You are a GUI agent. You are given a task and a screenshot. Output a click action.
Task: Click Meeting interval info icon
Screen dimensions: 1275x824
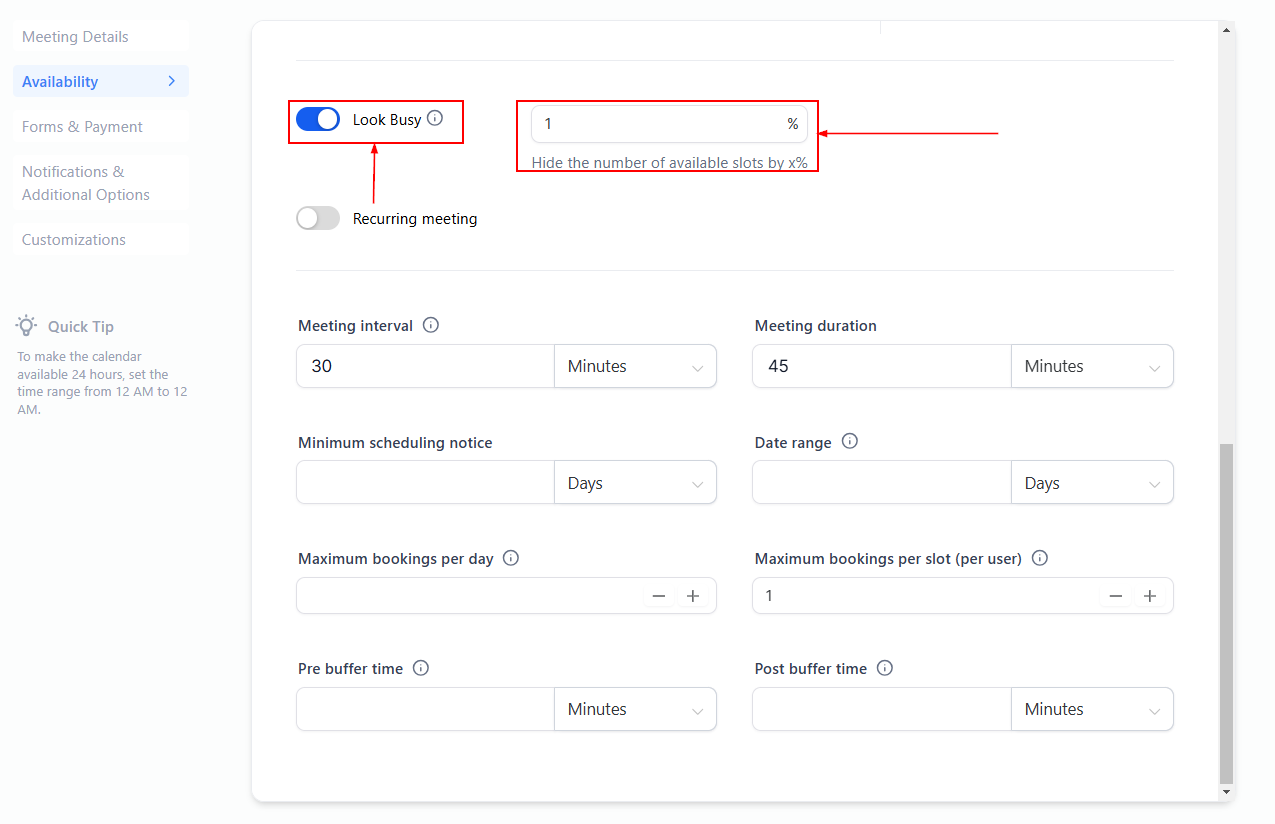431,325
